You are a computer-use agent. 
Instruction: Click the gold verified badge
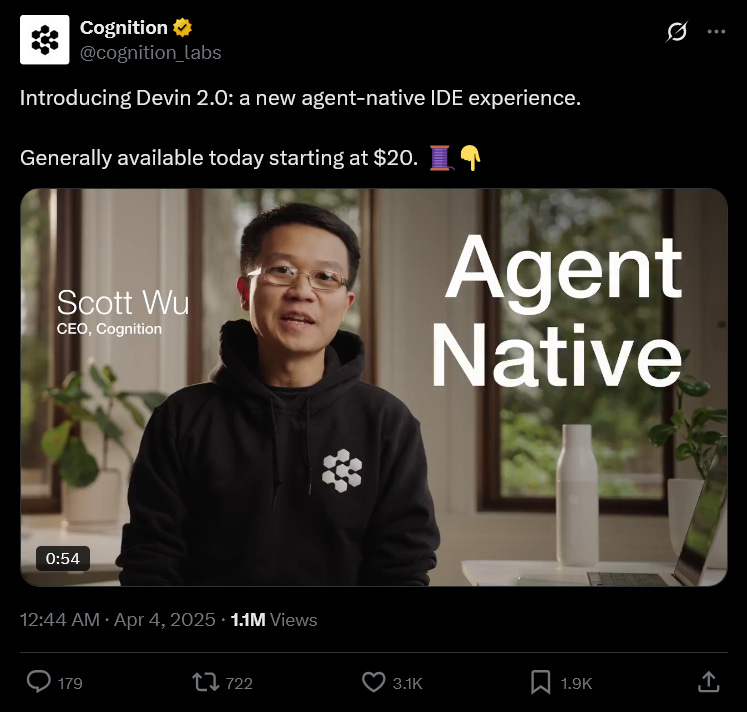(182, 28)
